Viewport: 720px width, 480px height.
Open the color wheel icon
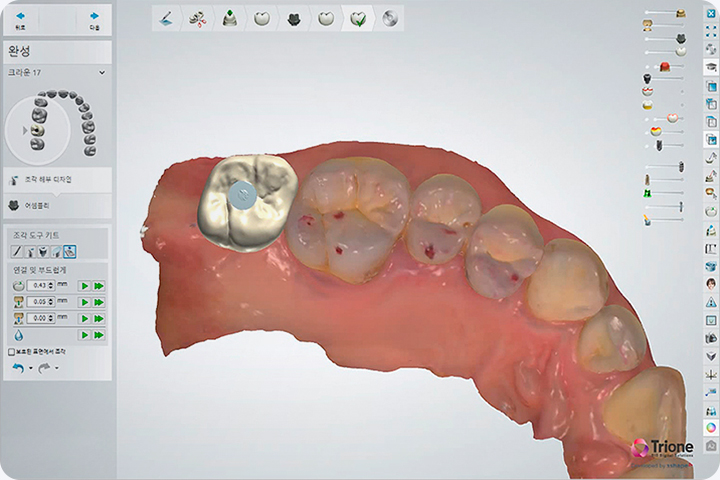tap(711, 427)
